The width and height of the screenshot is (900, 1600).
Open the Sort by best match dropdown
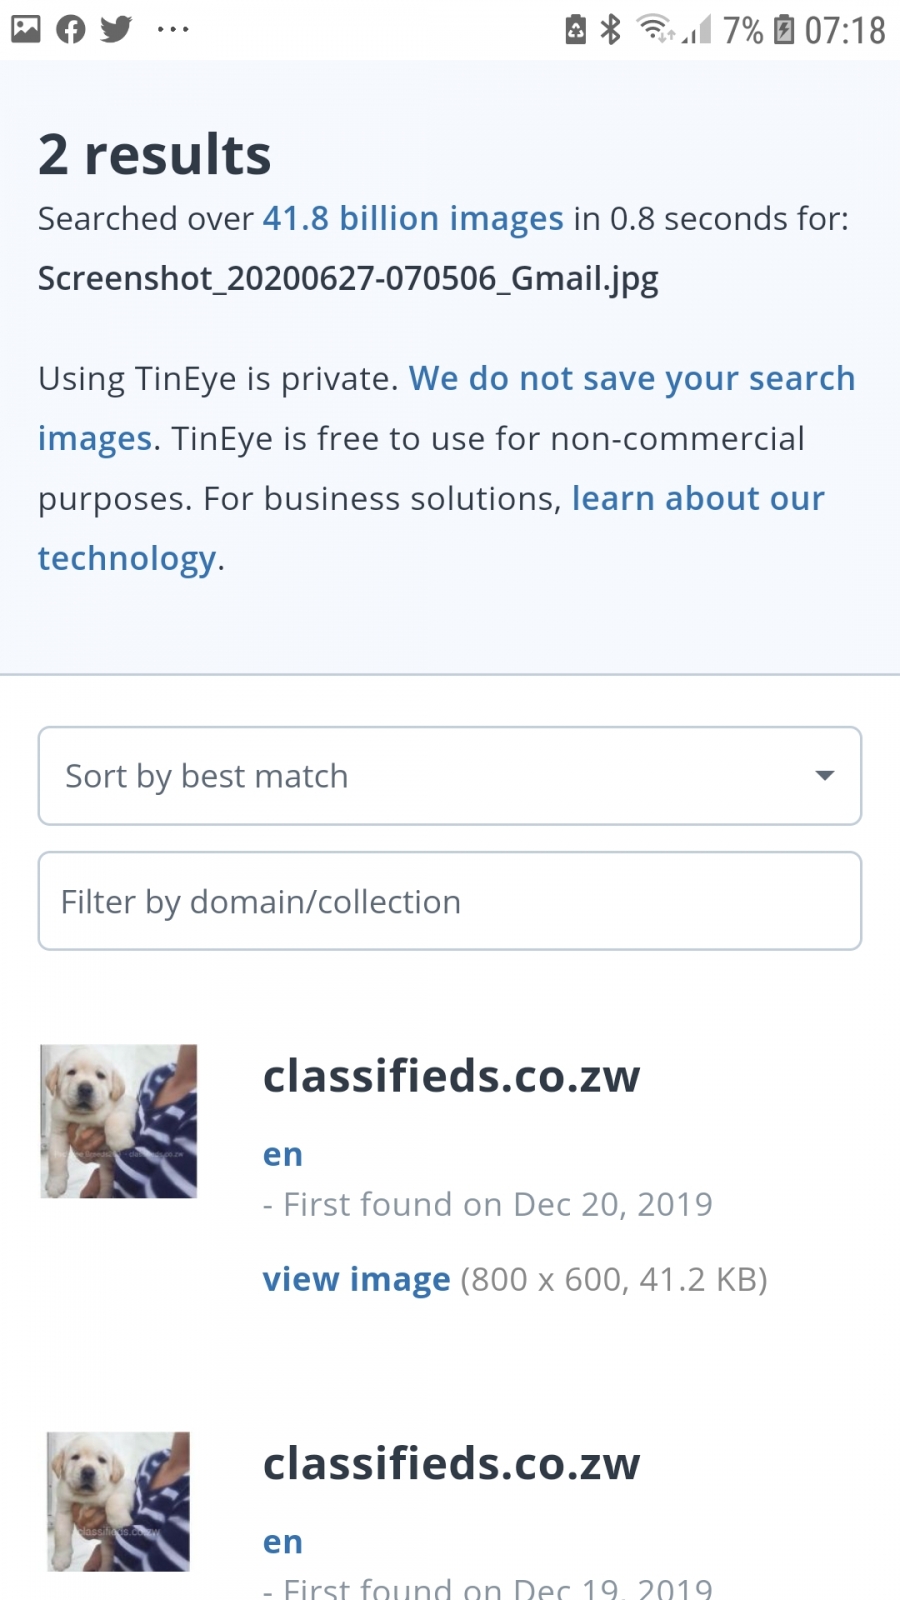(x=450, y=776)
